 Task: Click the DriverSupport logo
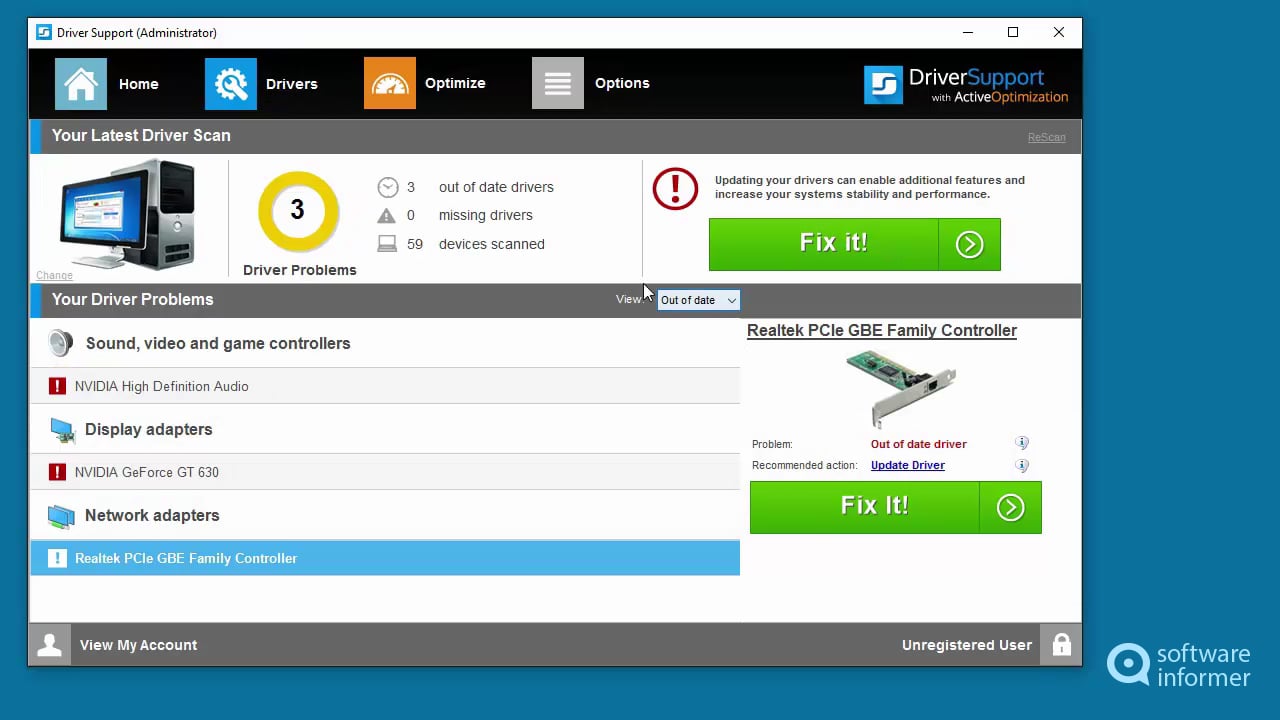point(966,85)
